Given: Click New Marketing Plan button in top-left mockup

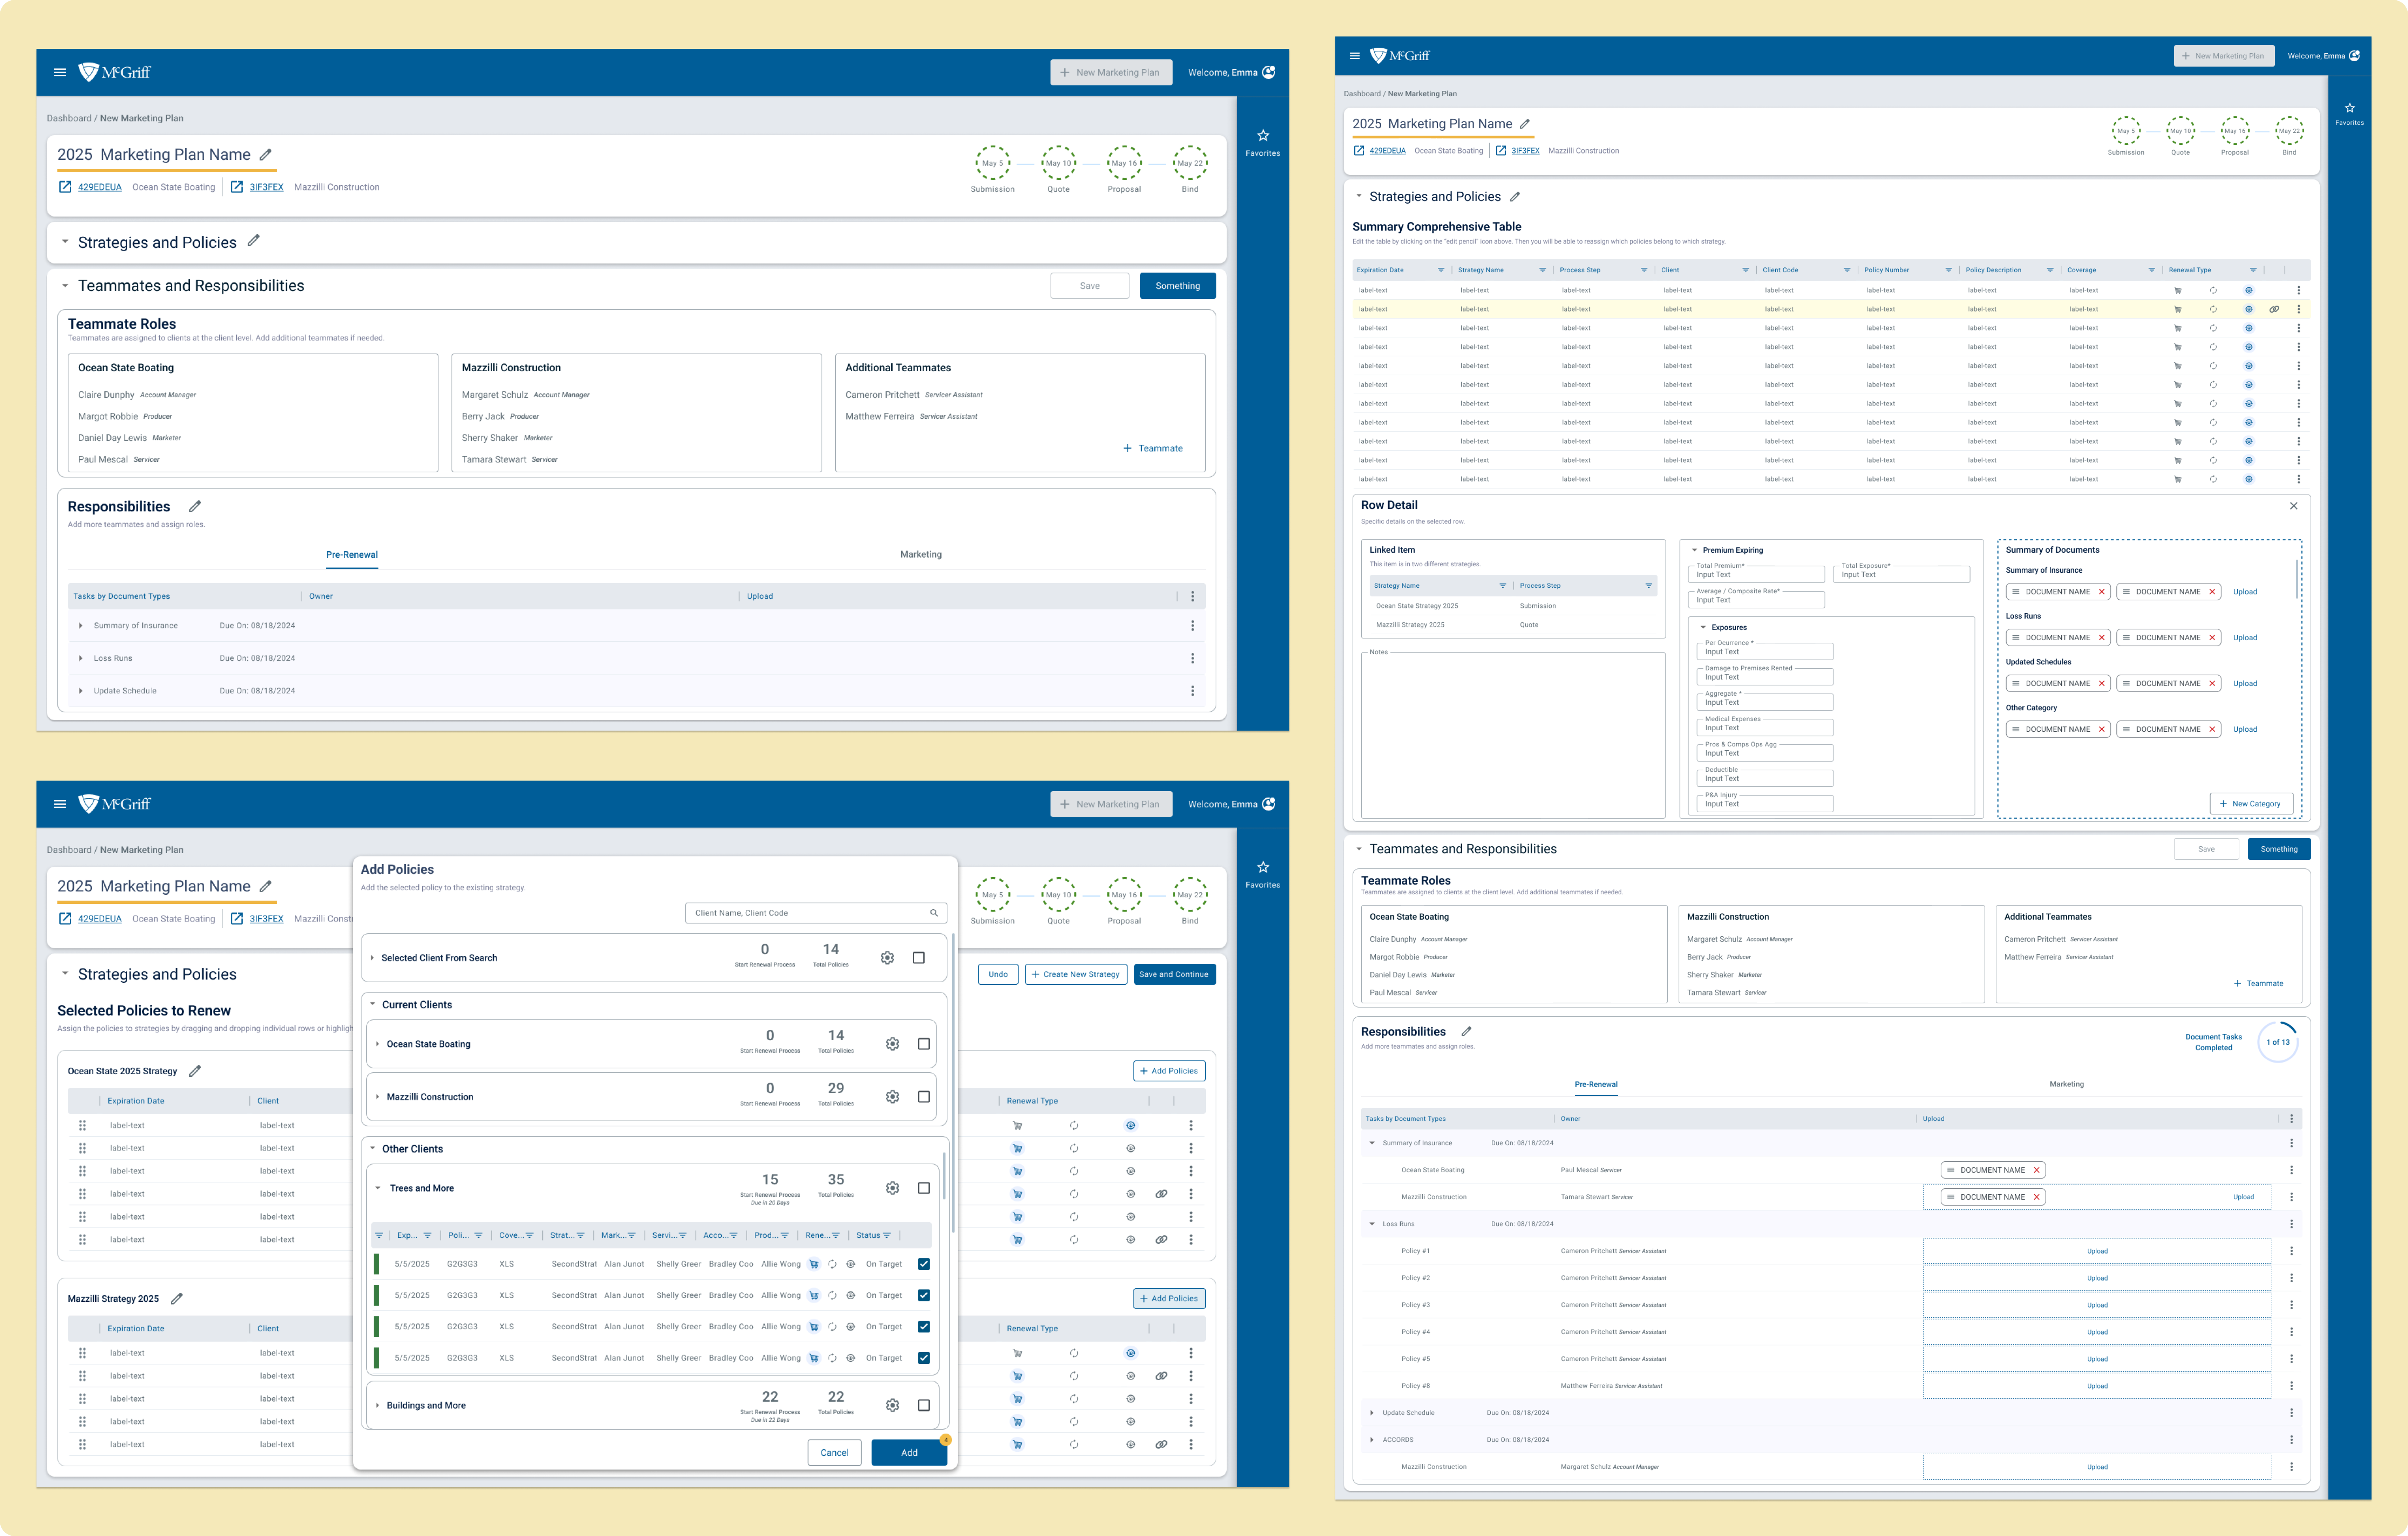Looking at the screenshot, I should coord(1111,72).
